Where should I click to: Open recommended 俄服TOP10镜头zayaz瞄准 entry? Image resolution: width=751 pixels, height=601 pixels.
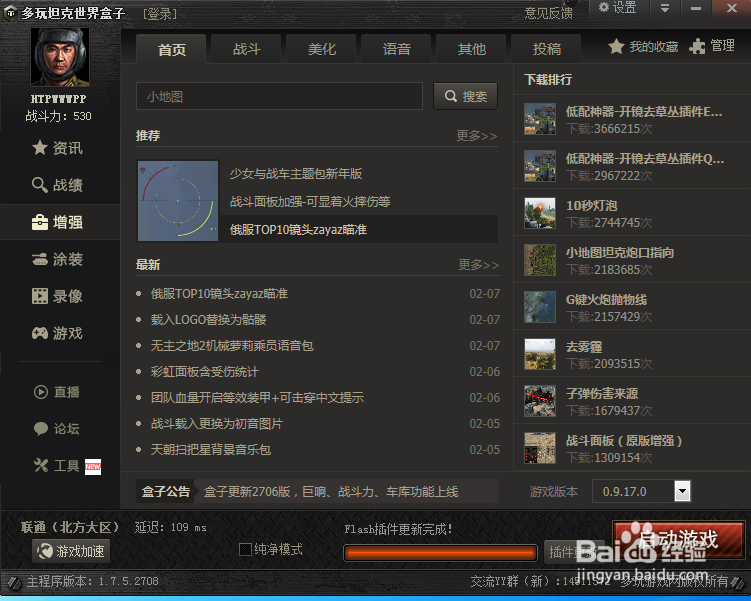click(x=298, y=229)
